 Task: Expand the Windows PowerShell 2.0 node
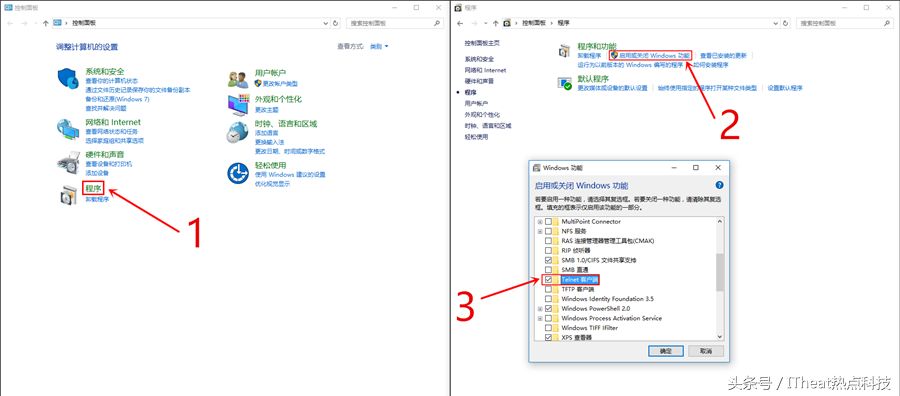tap(540, 309)
